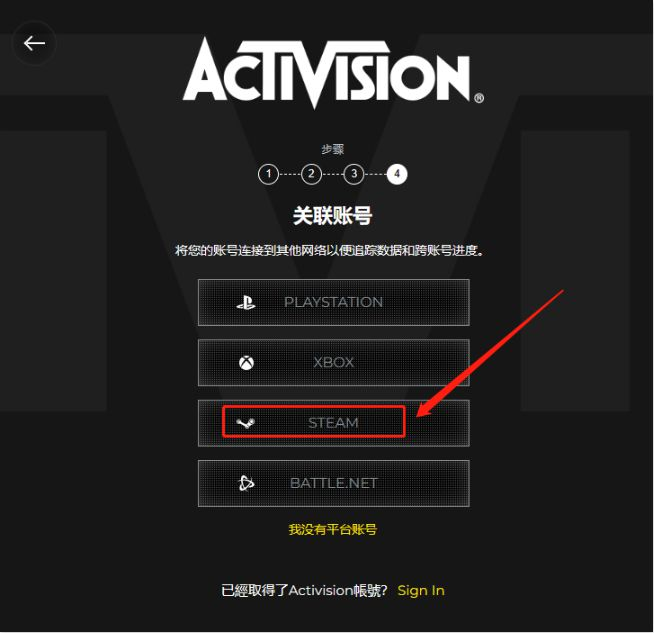This screenshot has height=633, width=654.
Task: Click the 关联账号 heading
Action: point(332,216)
